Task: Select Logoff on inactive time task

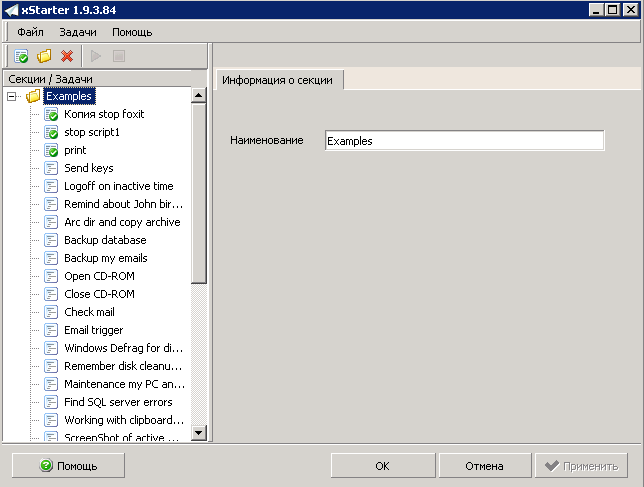Action: coord(119,186)
